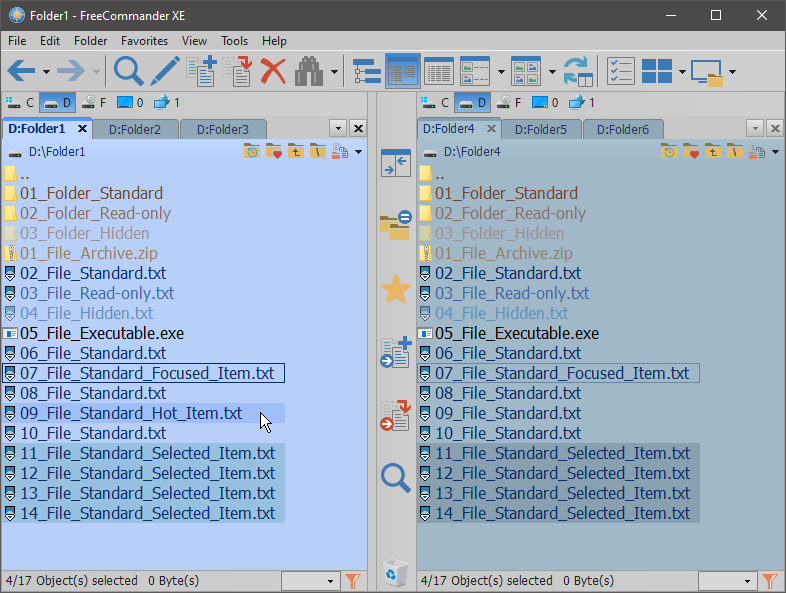Viewport: 786px width, 593px height.
Task: Expand the layout tiles dropdown arrow
Action: (x=682, y=72)
